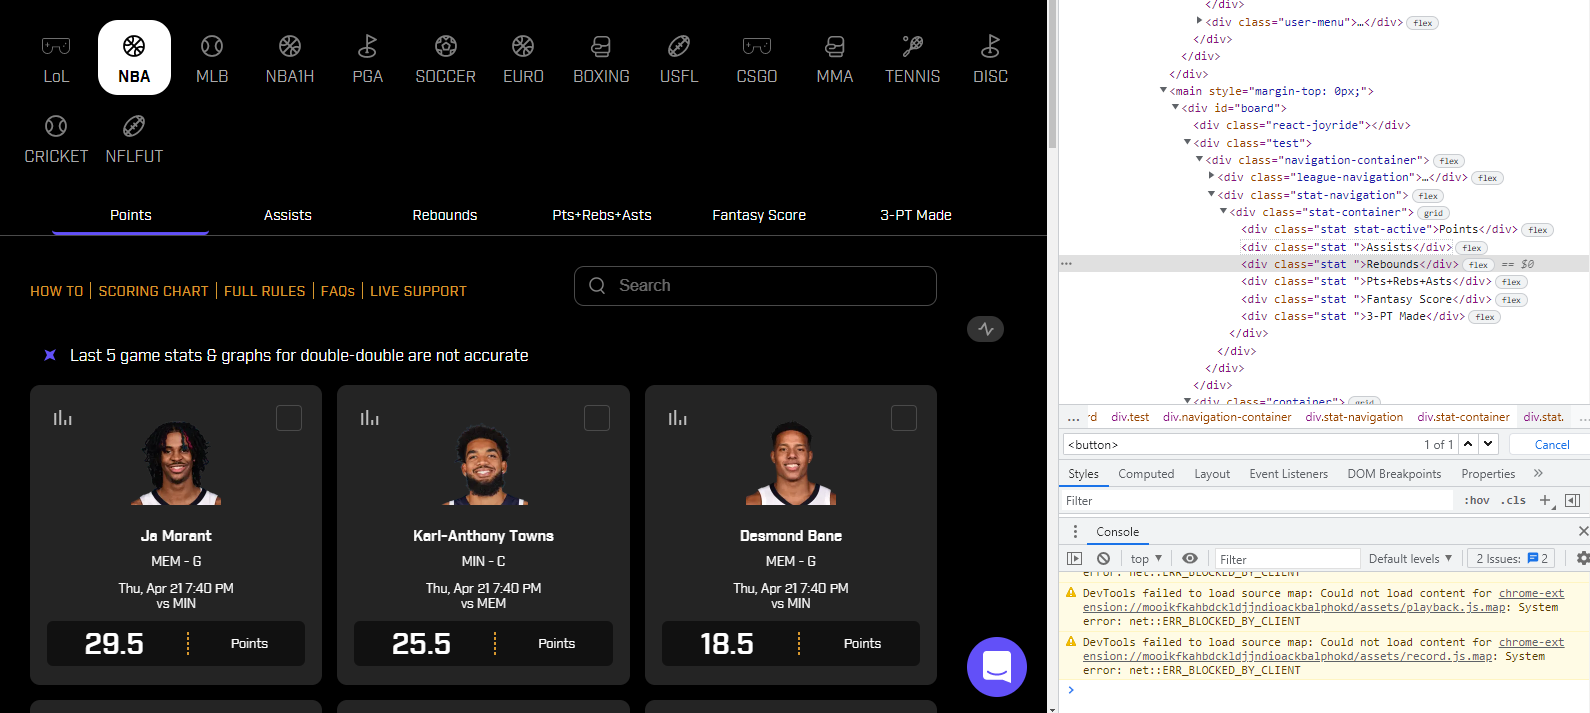Collapse the main element node
The height and width of the screenshot is (713, 1590).
1163,90
